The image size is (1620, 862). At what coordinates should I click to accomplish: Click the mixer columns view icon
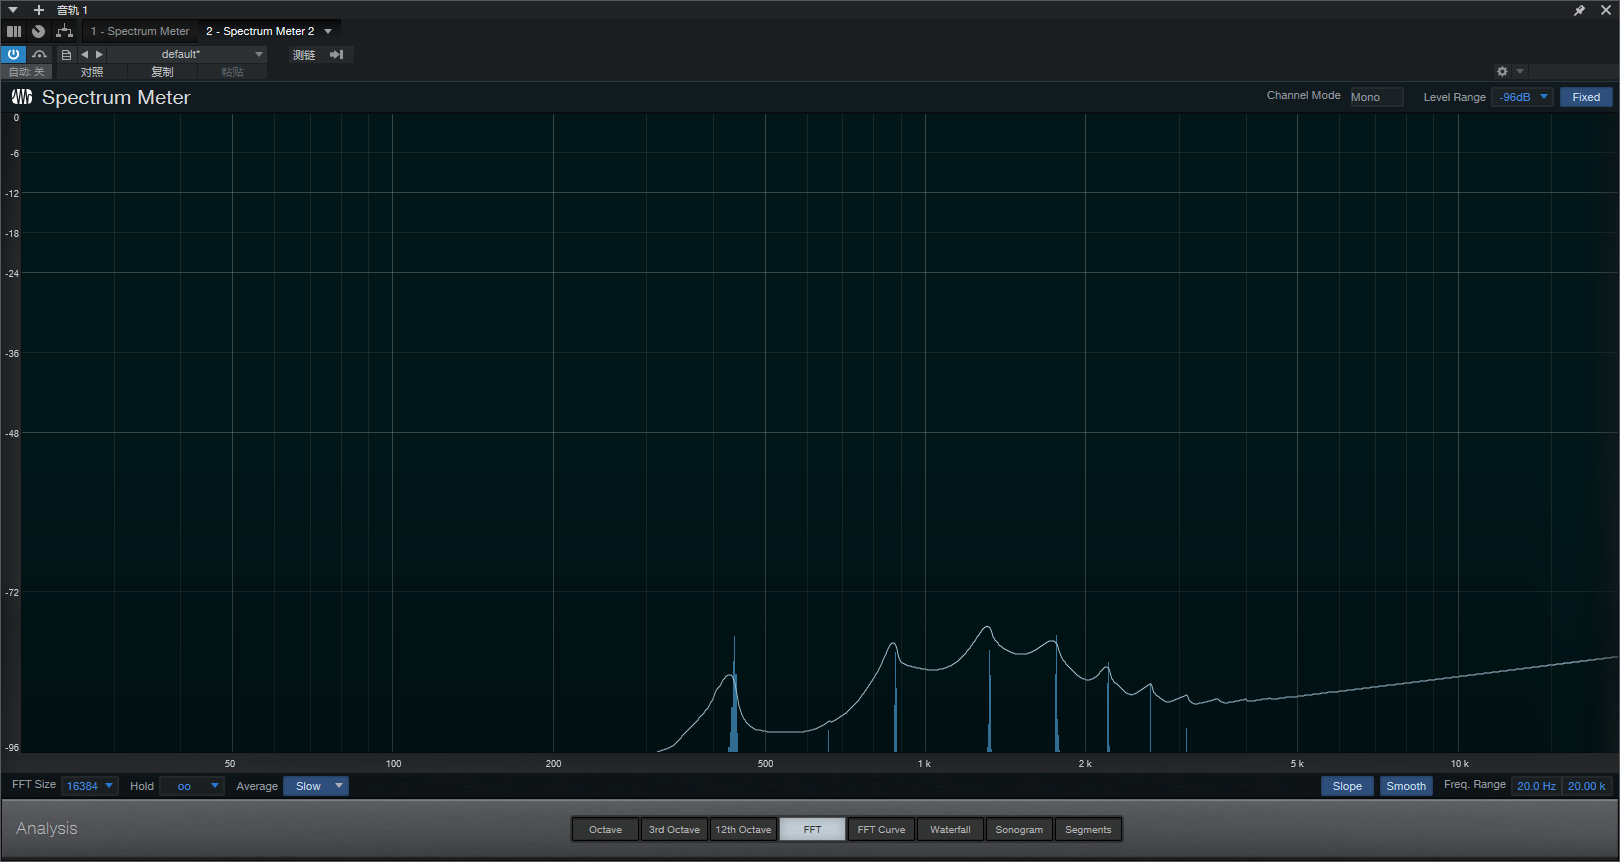click(14, 31)
